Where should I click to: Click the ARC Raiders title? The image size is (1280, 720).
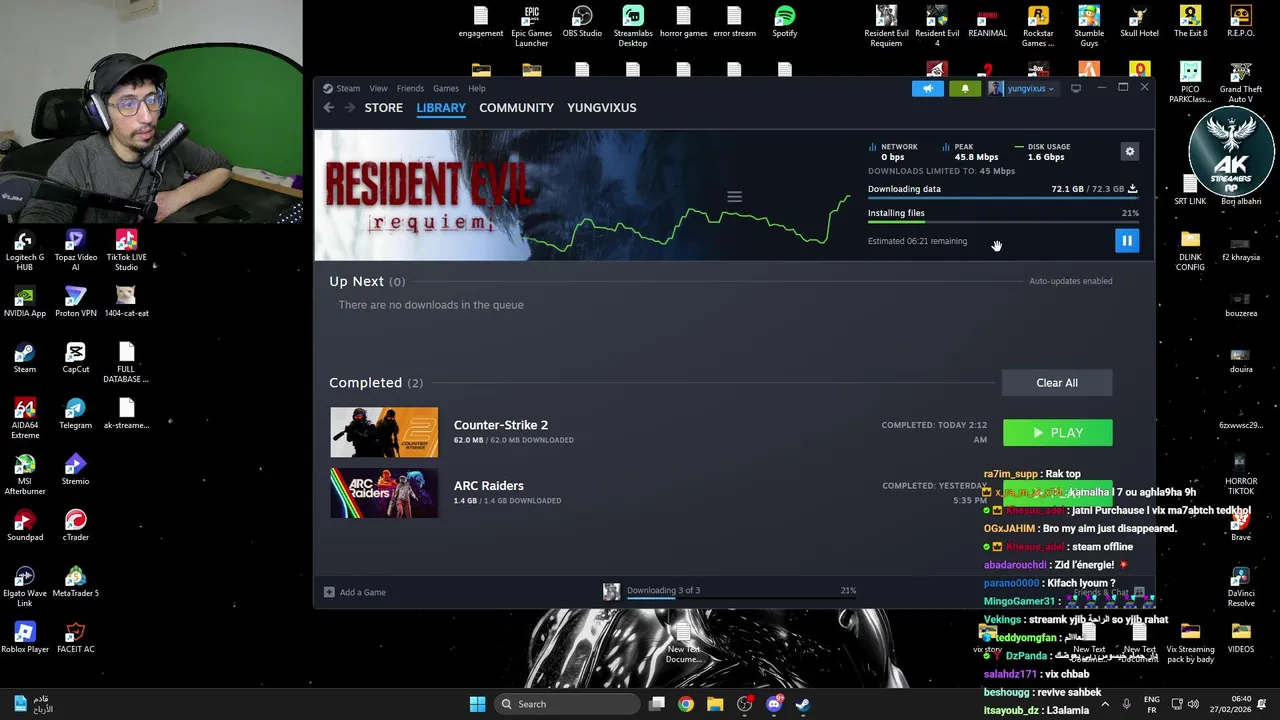489,486
